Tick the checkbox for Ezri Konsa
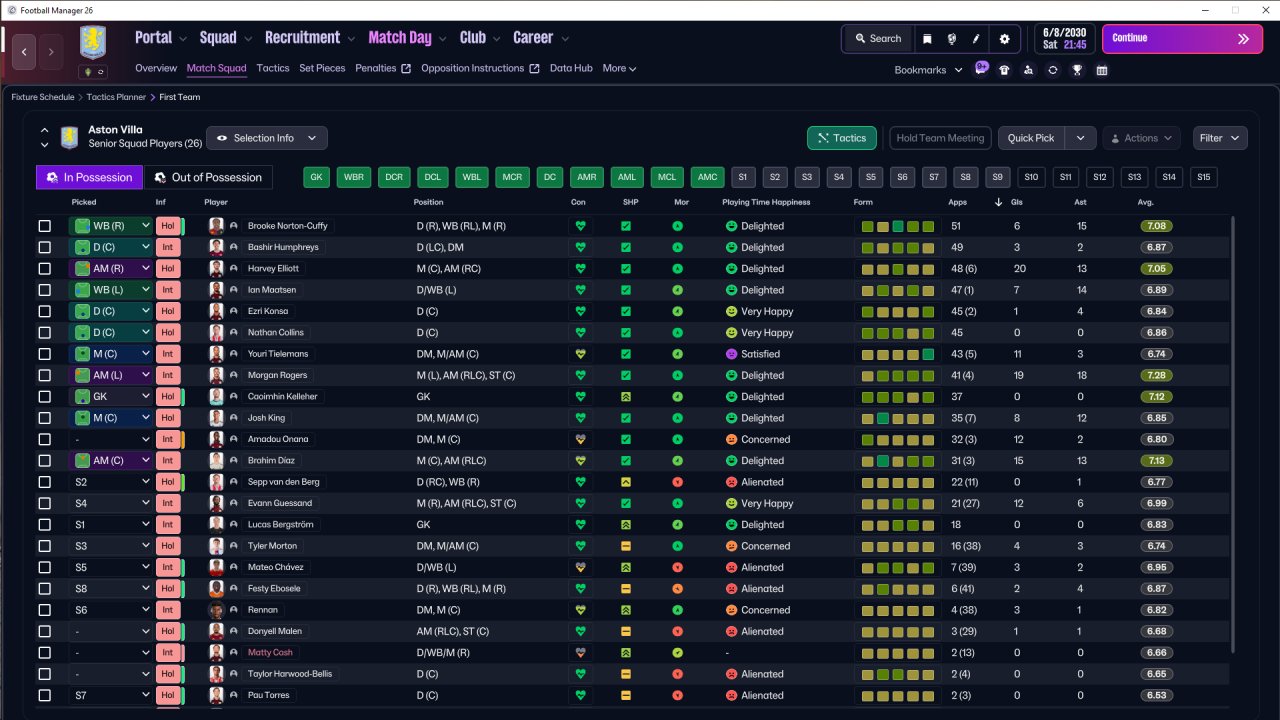This screenshot has width=1280, height=720. (x=44, y=311)
